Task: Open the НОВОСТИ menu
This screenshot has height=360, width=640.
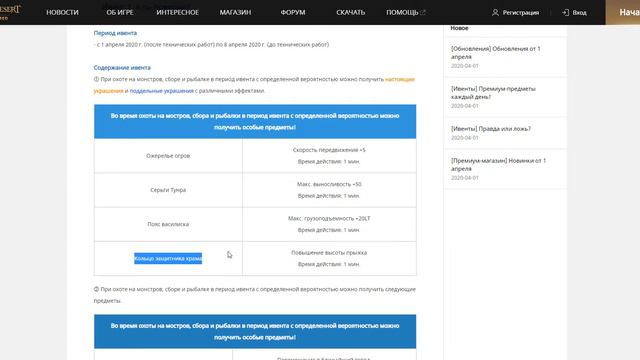Action: (x=62, y=13)
